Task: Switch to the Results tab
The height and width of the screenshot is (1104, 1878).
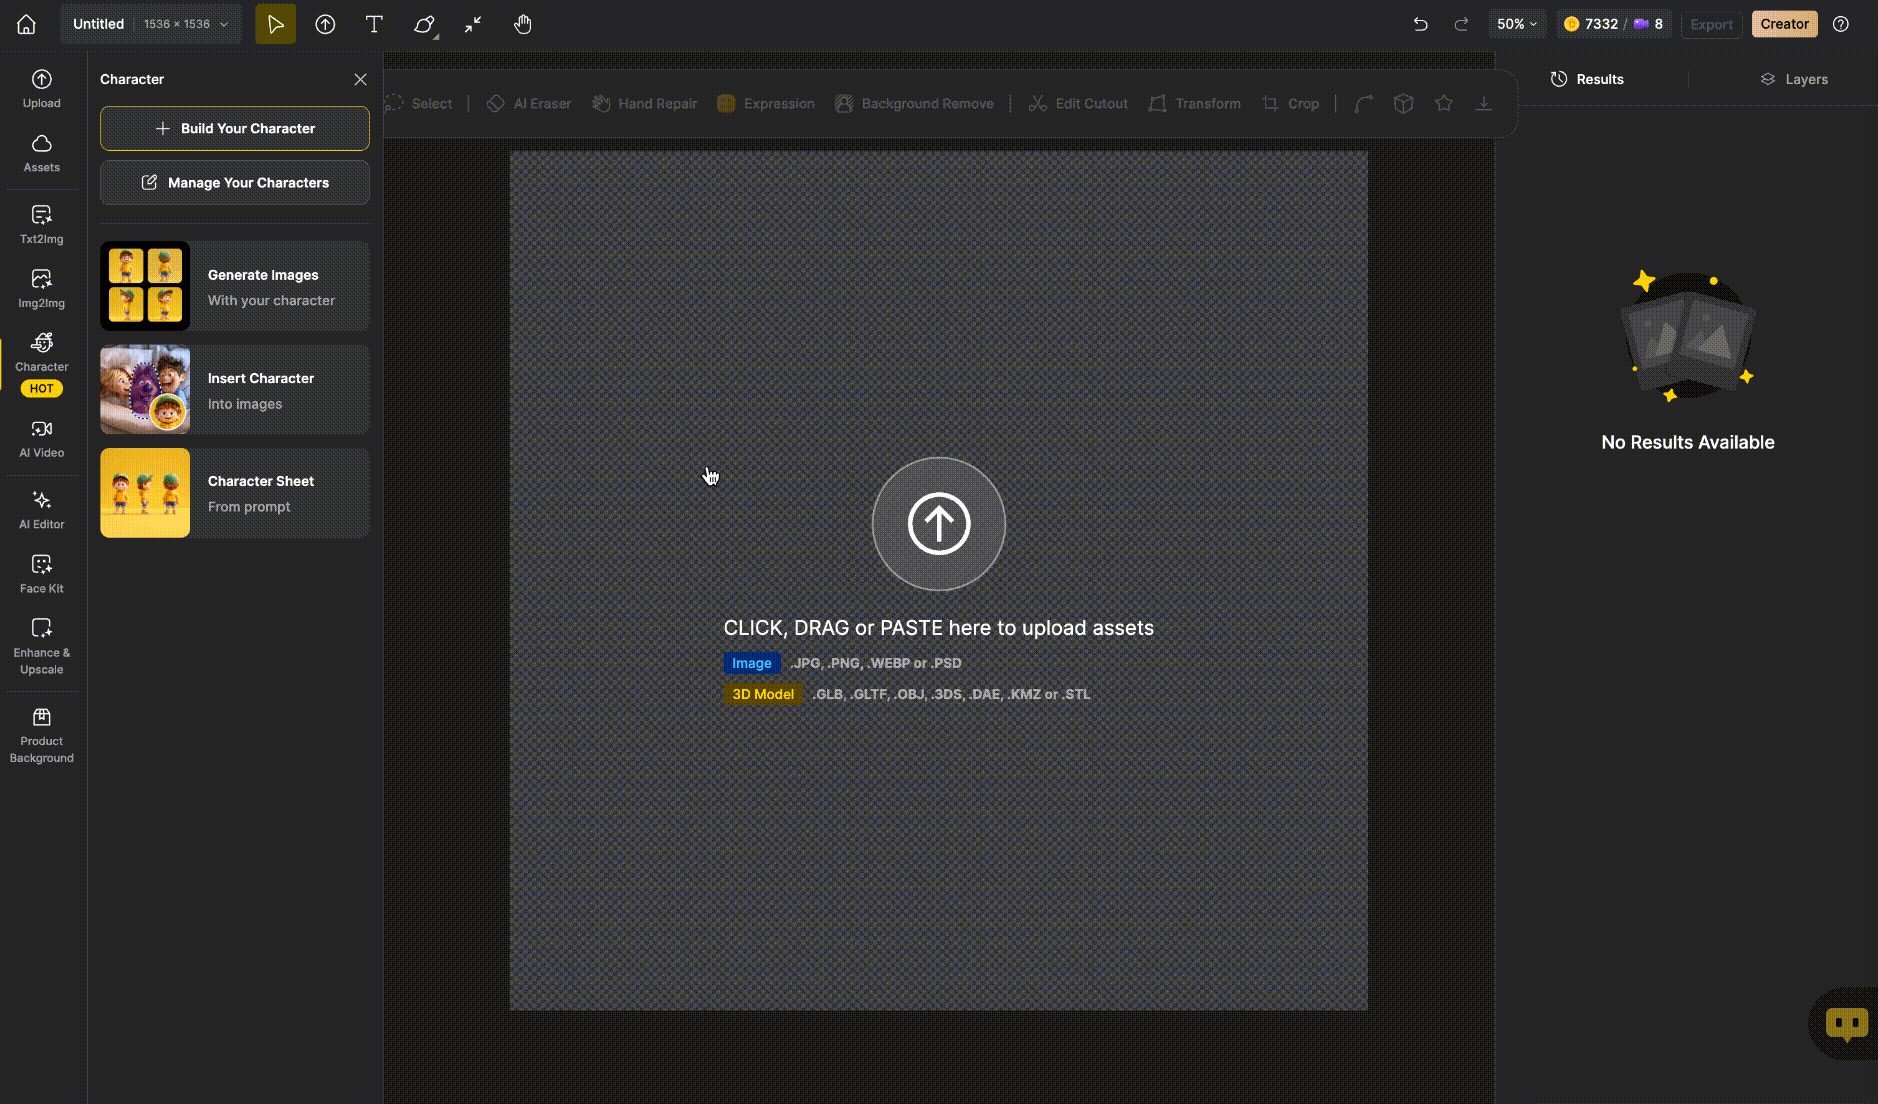Action: [x=1587, y=79]
